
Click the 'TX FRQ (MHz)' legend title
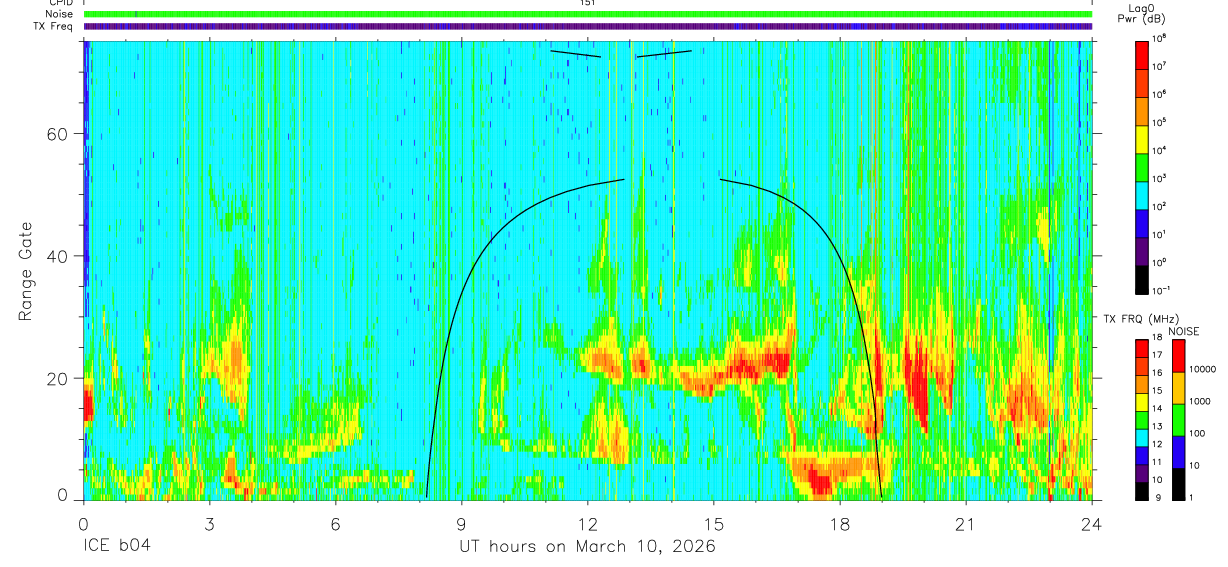click(1143, 318)
